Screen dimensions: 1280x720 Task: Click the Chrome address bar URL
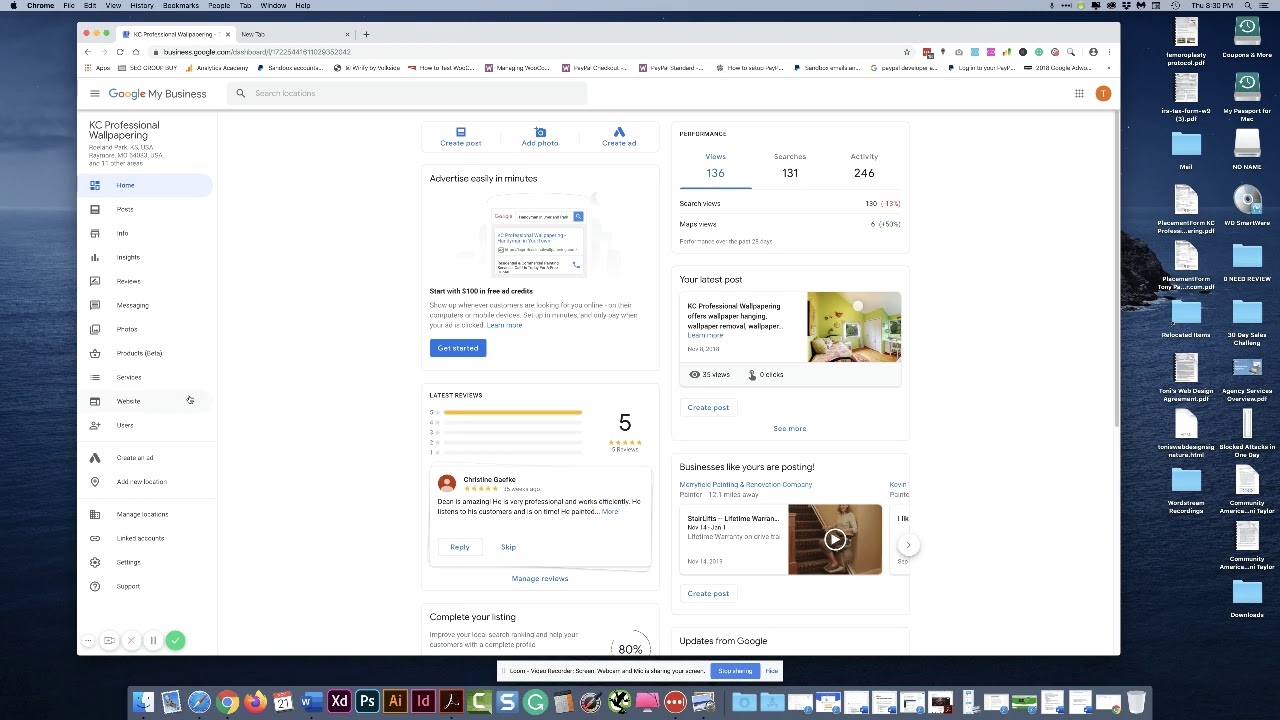[257, 52]
